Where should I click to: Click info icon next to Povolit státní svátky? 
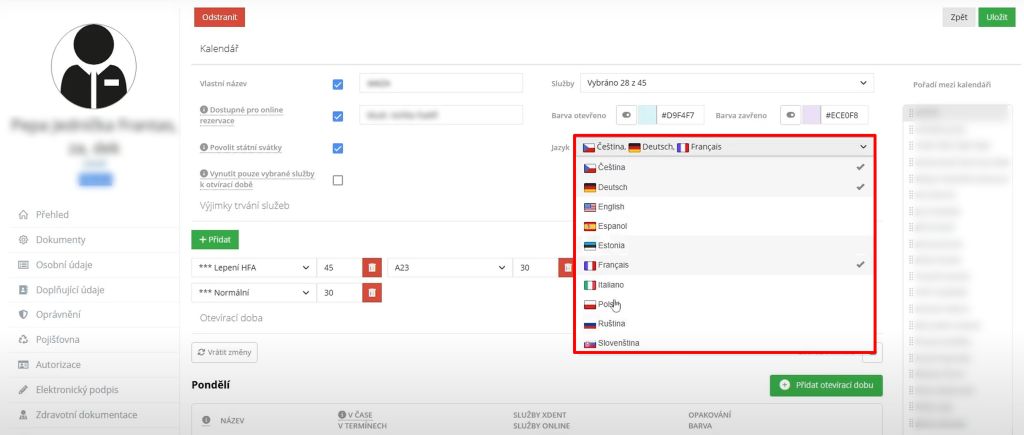[x=205, y=147]
